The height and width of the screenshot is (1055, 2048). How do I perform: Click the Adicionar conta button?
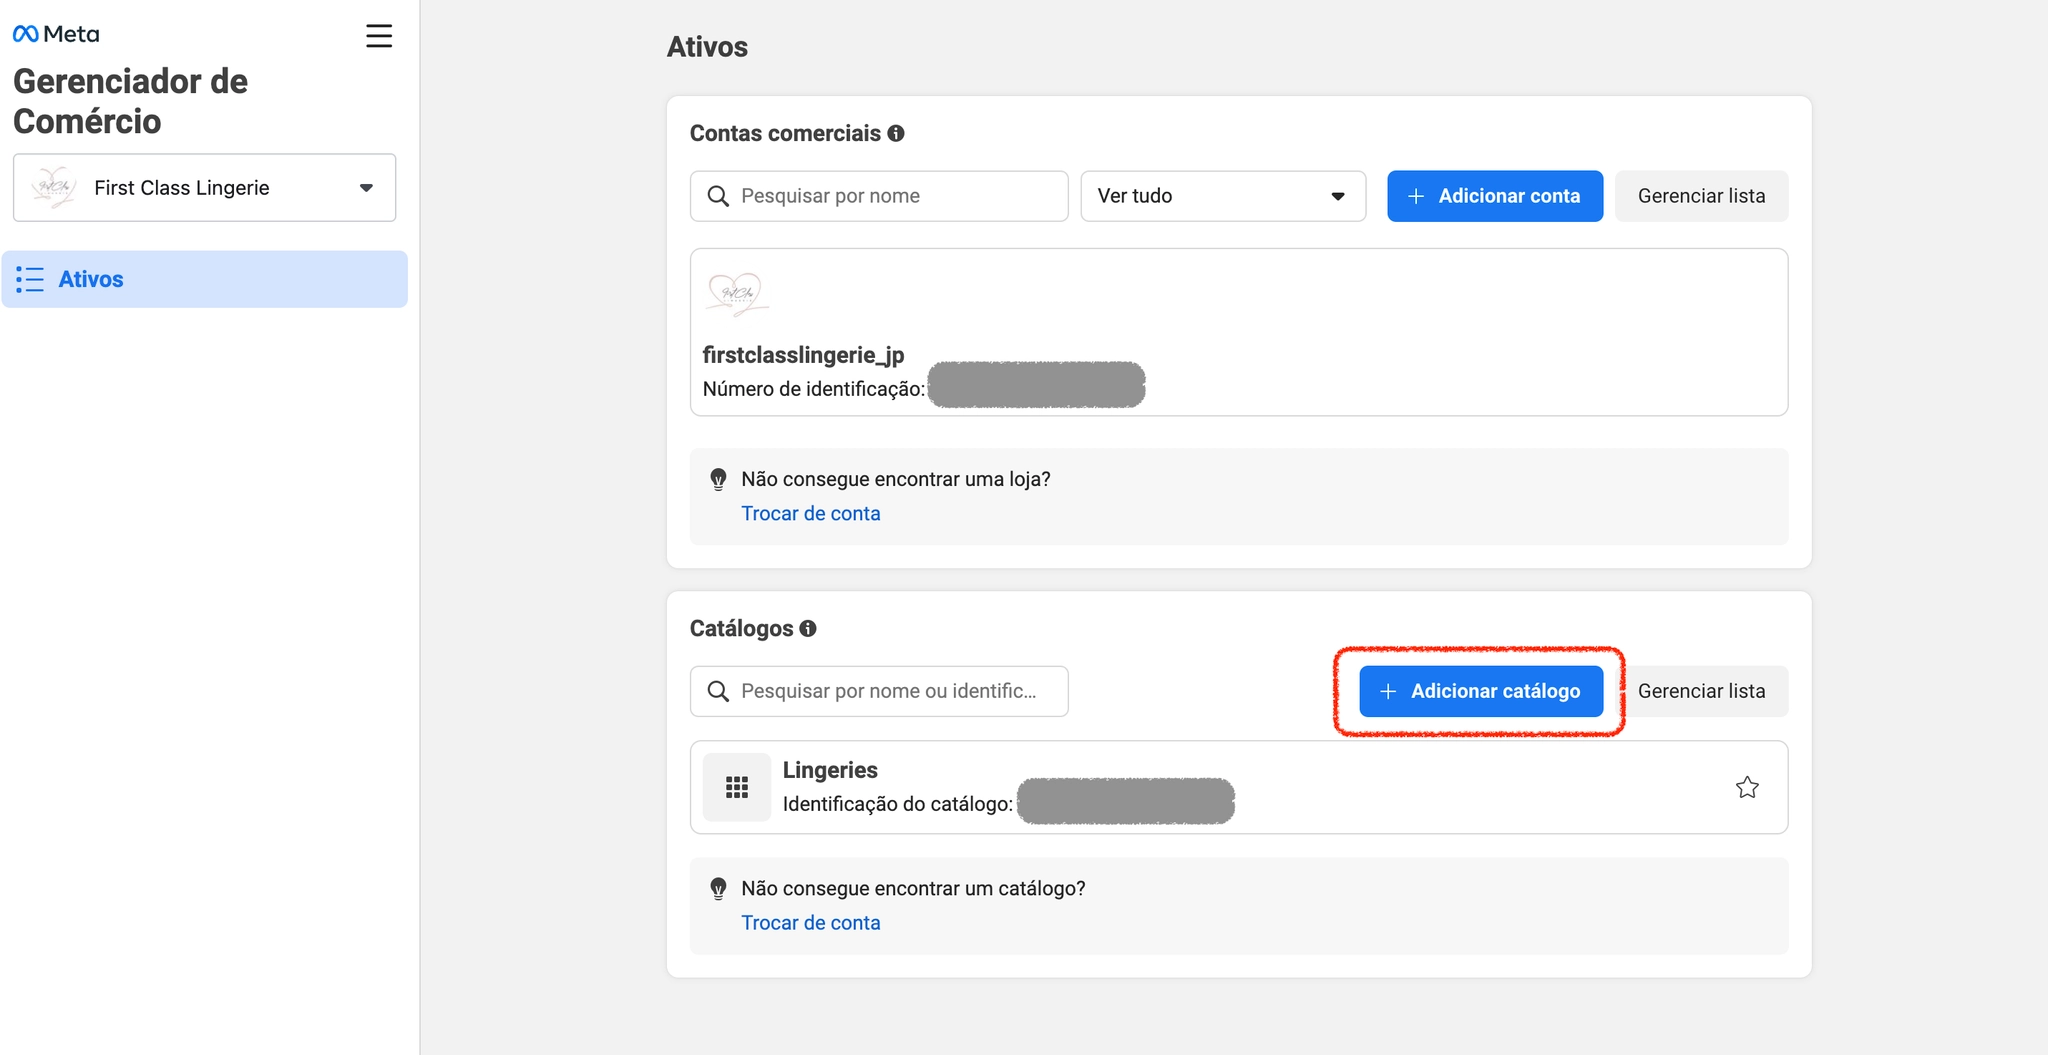(1495, 196)
